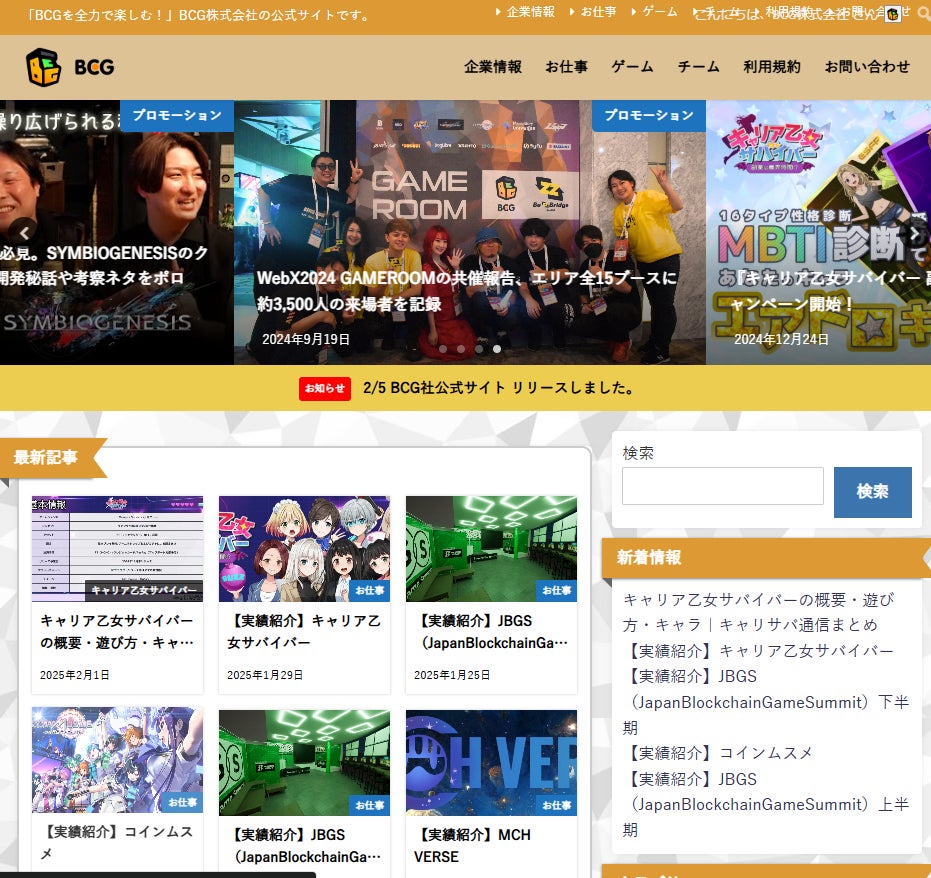The height and width of the screenshot is (878, 931).
Task: Open the magnifier search icon in the orange top bar
Action: pos(924,14)
